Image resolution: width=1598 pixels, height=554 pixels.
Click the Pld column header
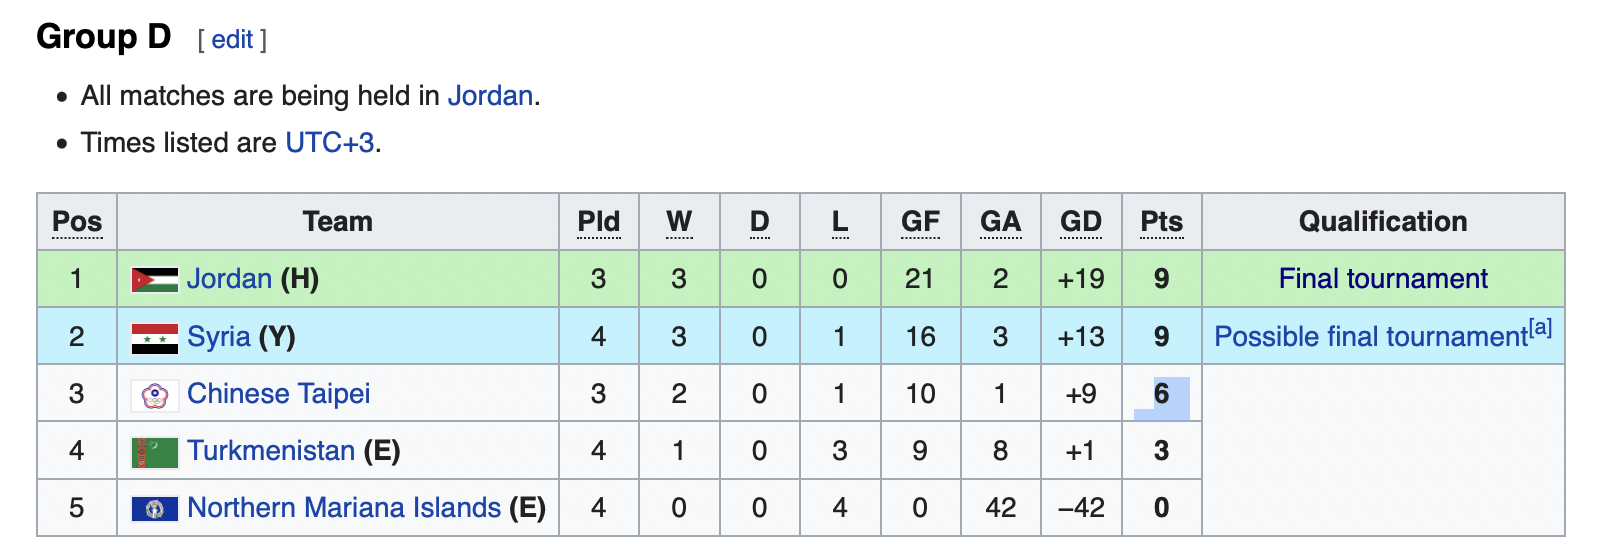point(599,222)
